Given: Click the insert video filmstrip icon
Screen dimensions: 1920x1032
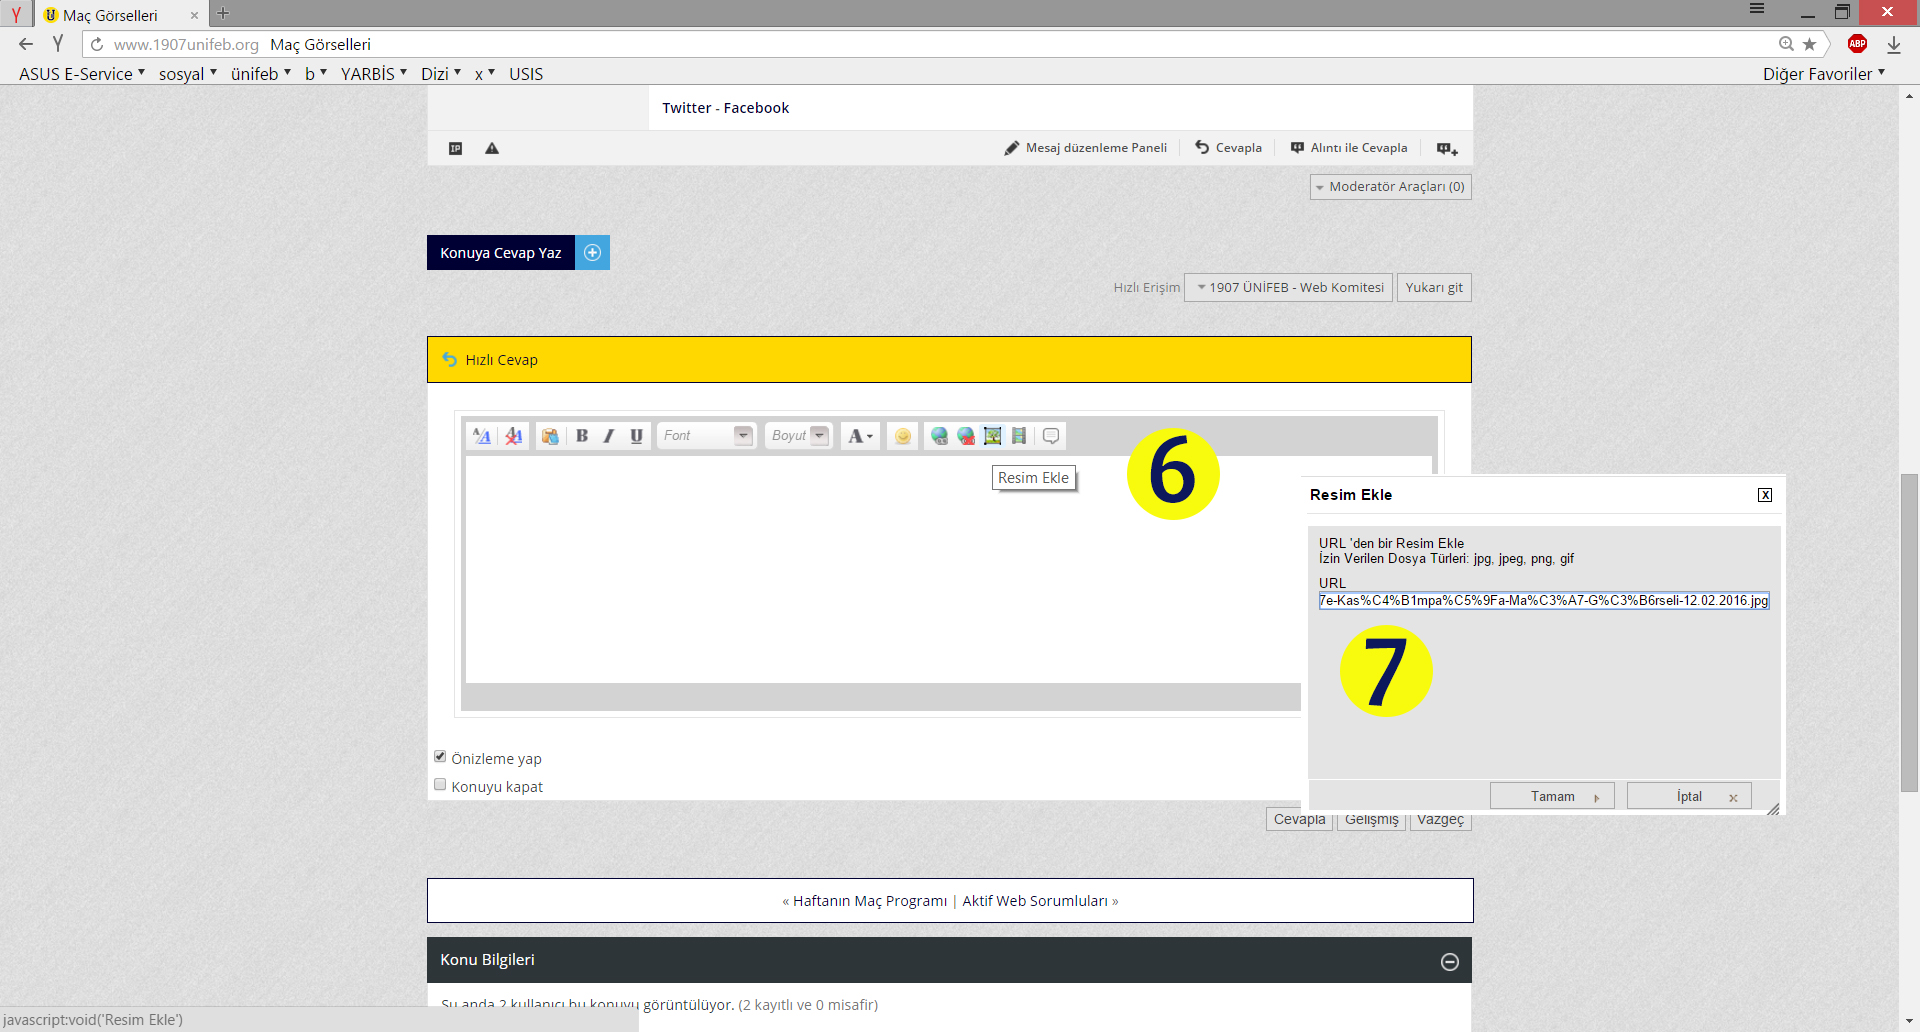Looking at the screenshot, I should coord(1019,436).
